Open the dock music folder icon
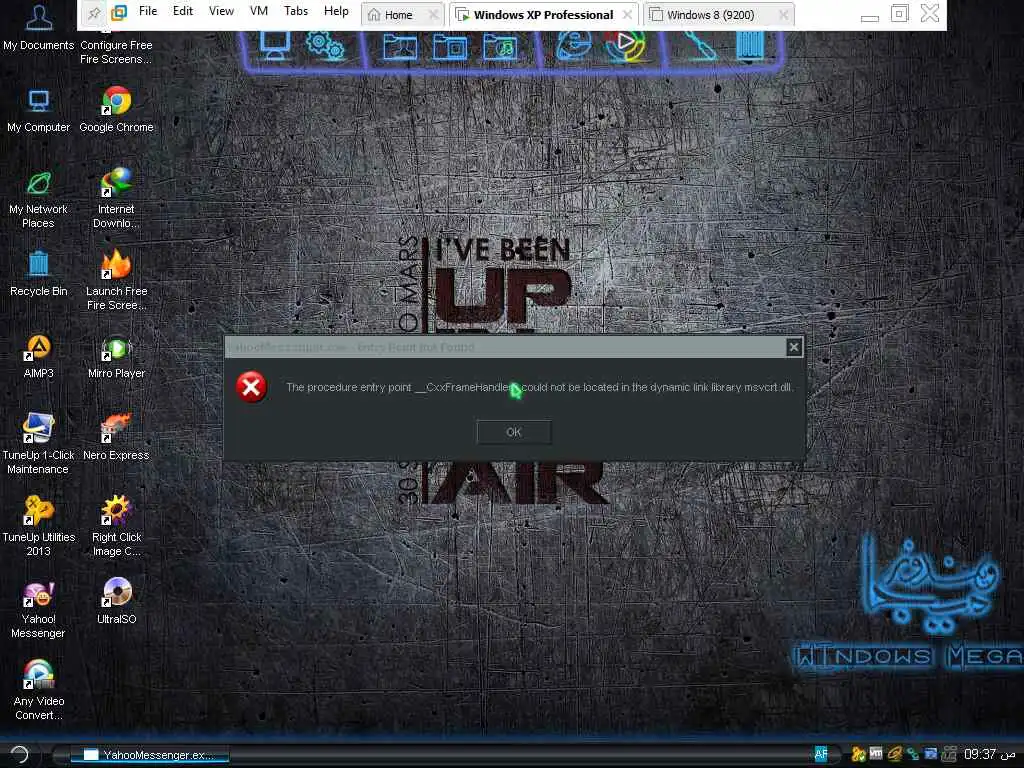 point(500,48)
